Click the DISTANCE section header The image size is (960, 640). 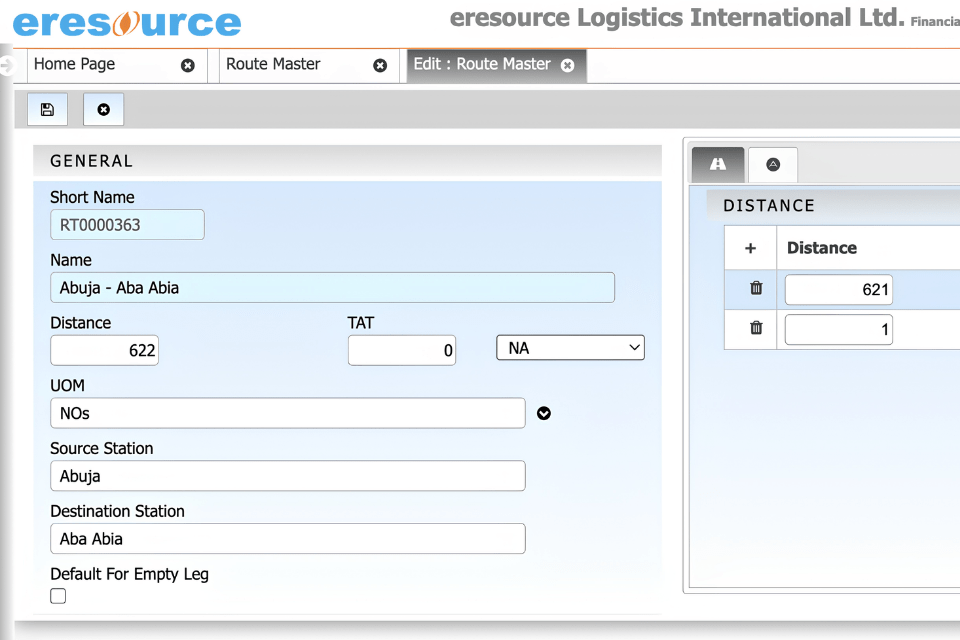click(x=769, y=206)
